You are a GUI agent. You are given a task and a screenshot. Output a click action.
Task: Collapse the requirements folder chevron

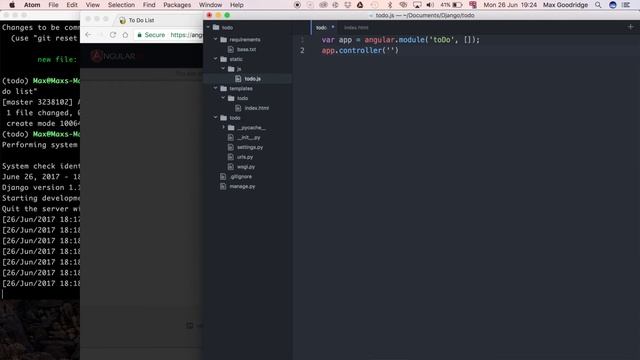216,39
